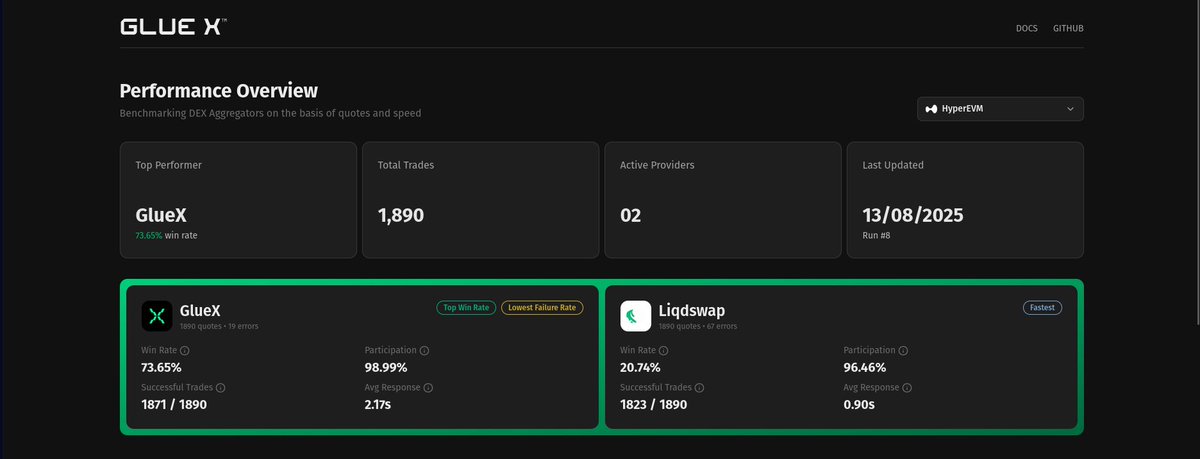The image size is (1200, 459).
Task: Select the Top Performer card
Action: point(238,200)
